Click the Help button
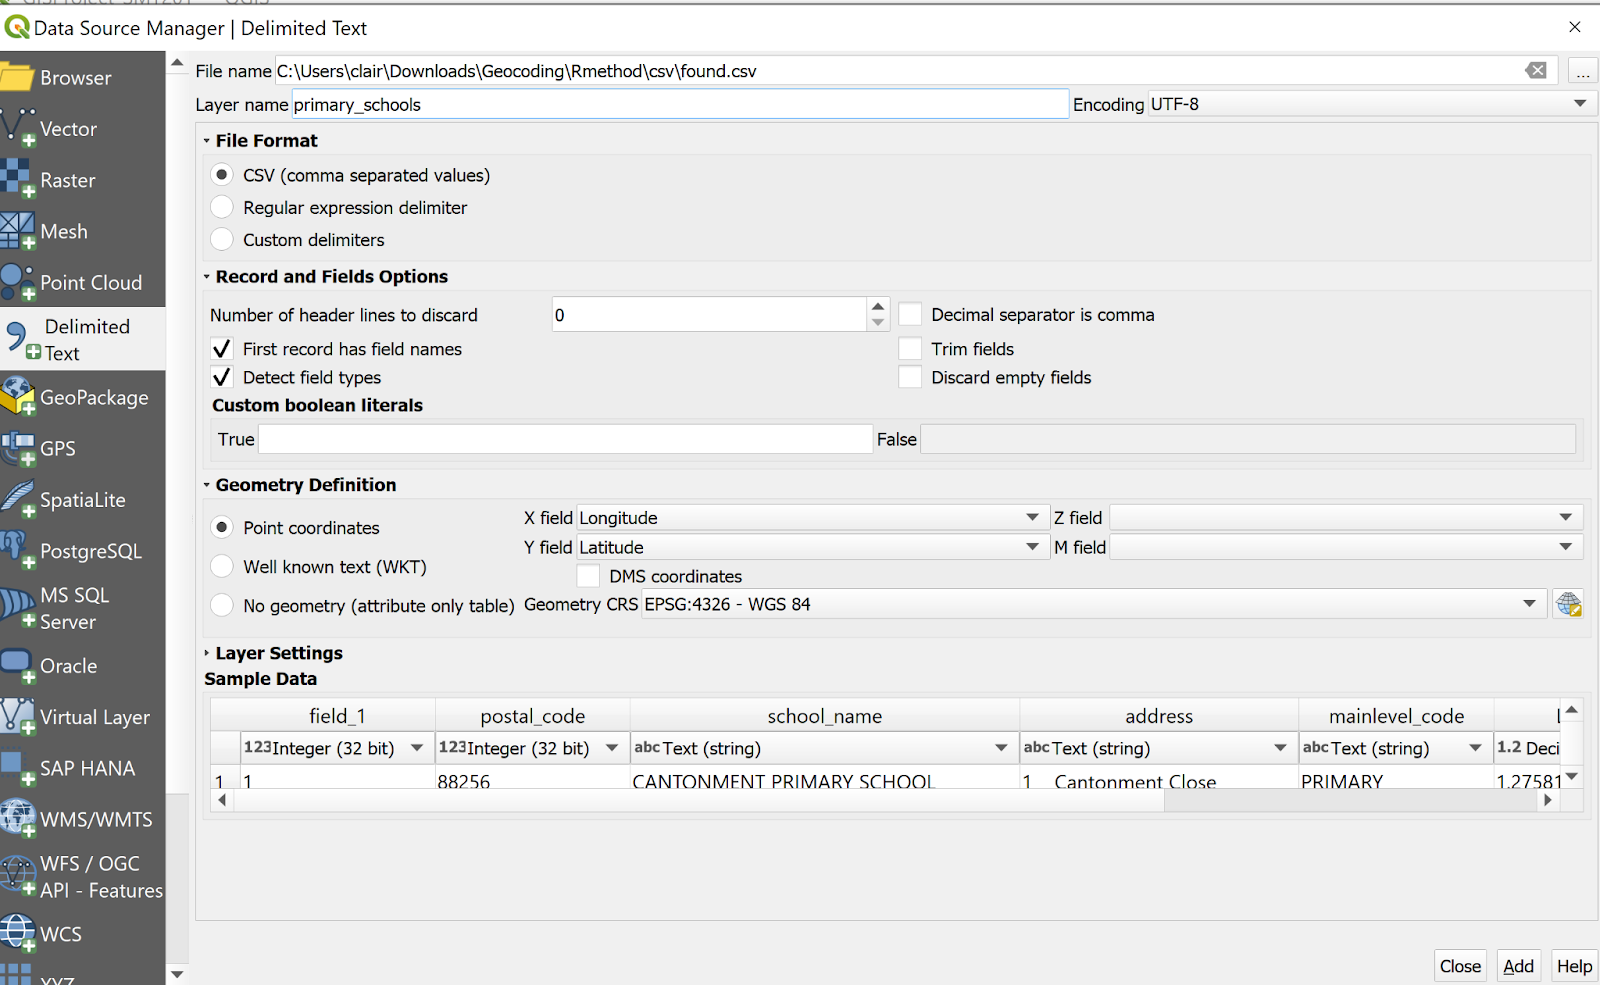The width and height of the screenshot is (1600, 985). pyautogui.click(x=1574, y=966)
